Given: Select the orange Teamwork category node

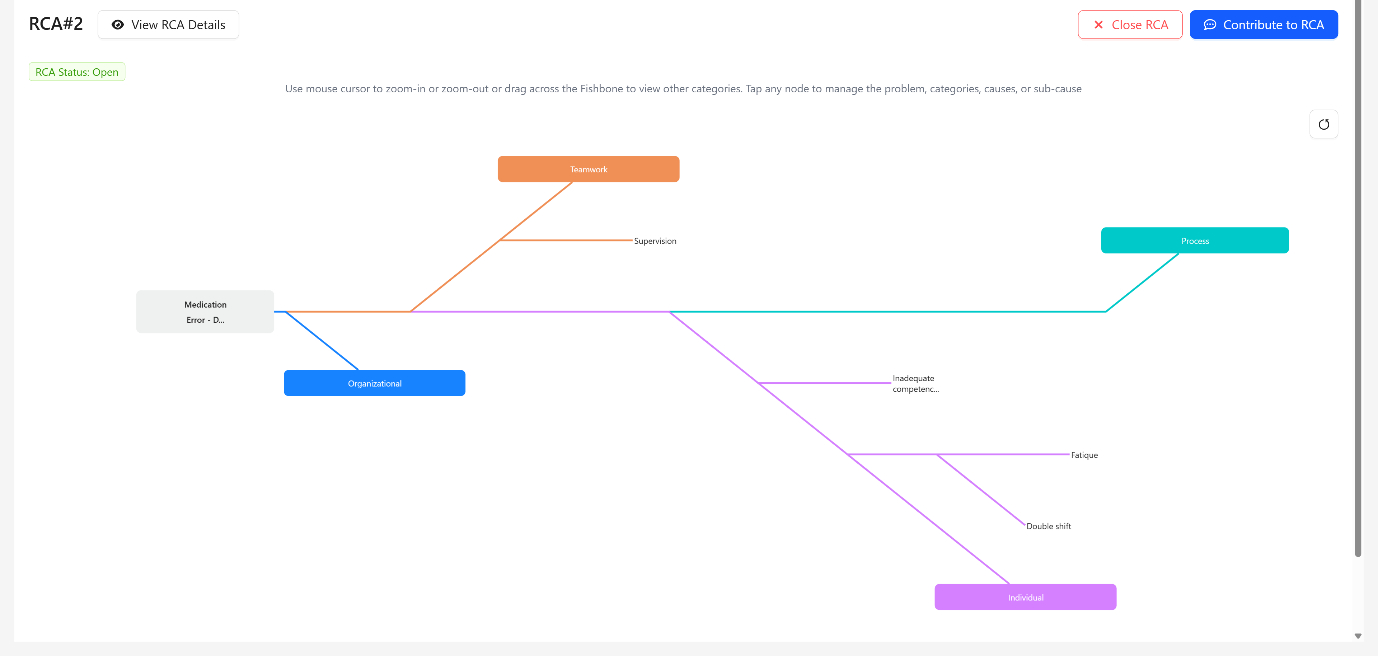Looking at the screenshot, I should click(588, 169).
